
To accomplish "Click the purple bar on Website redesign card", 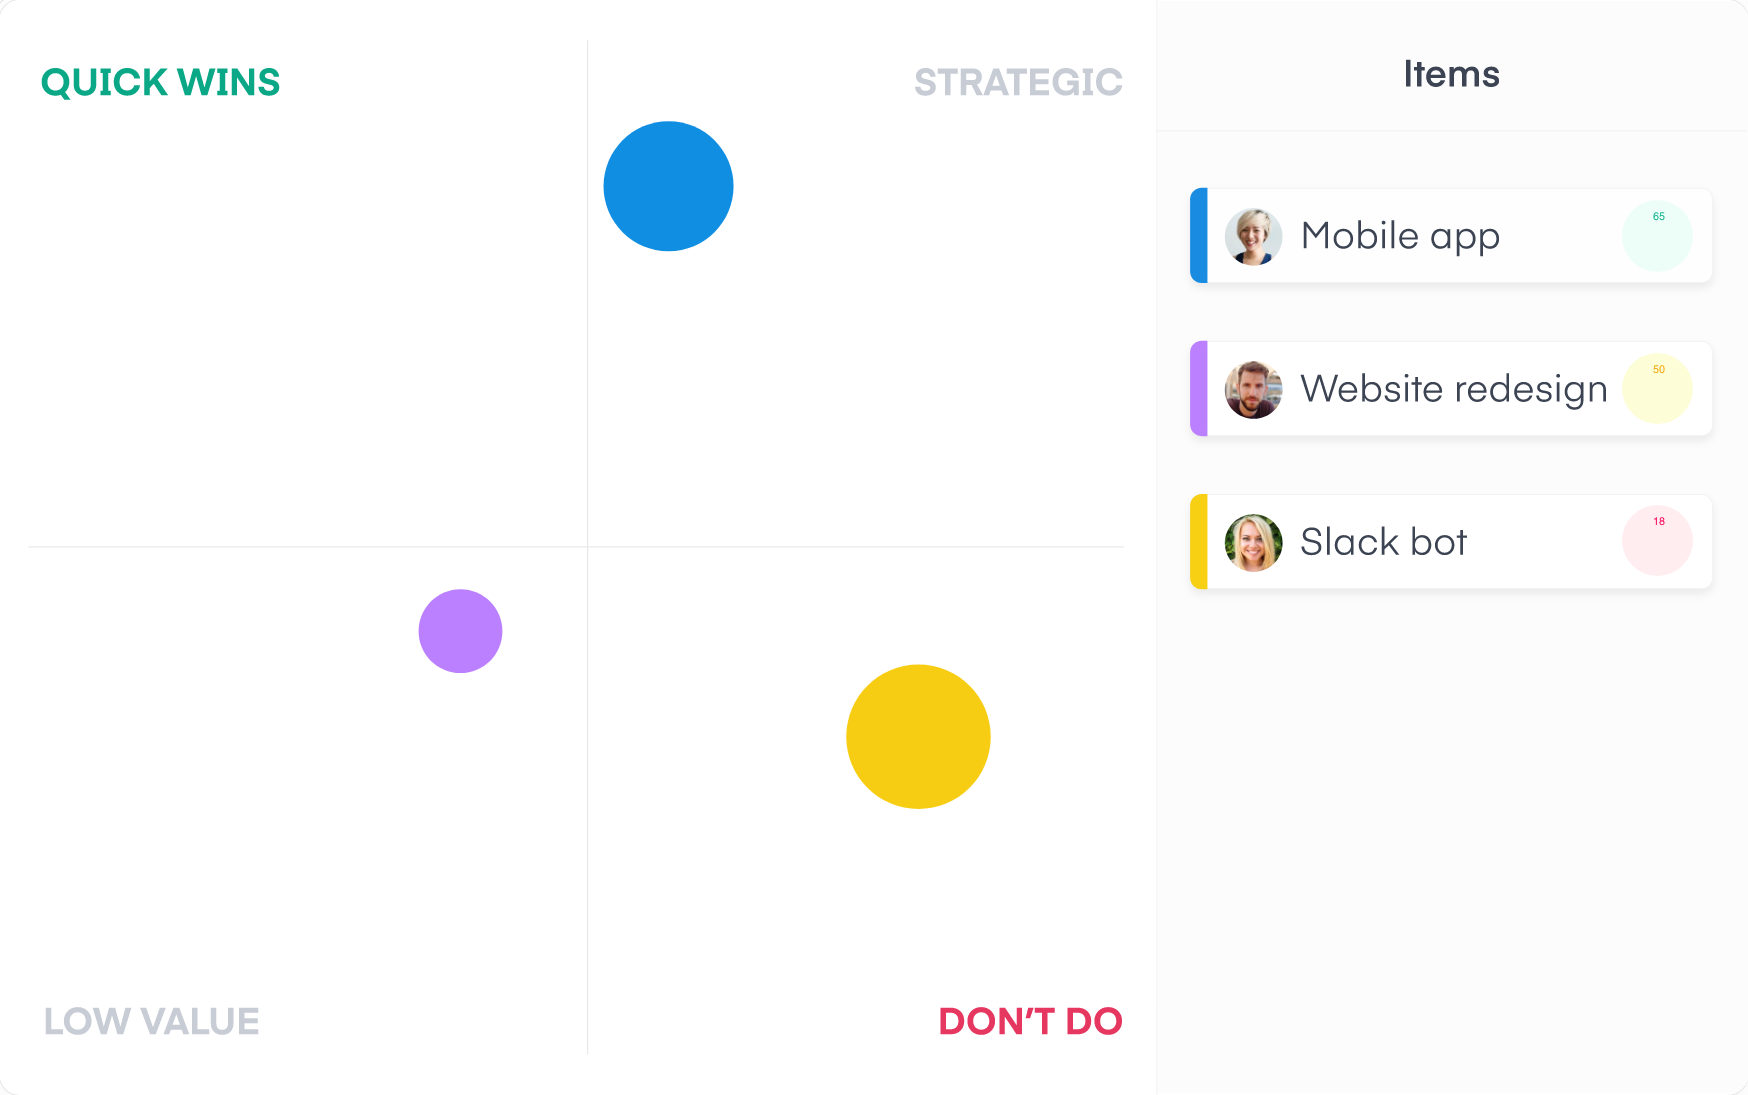I will click(x=1197, y=389).
